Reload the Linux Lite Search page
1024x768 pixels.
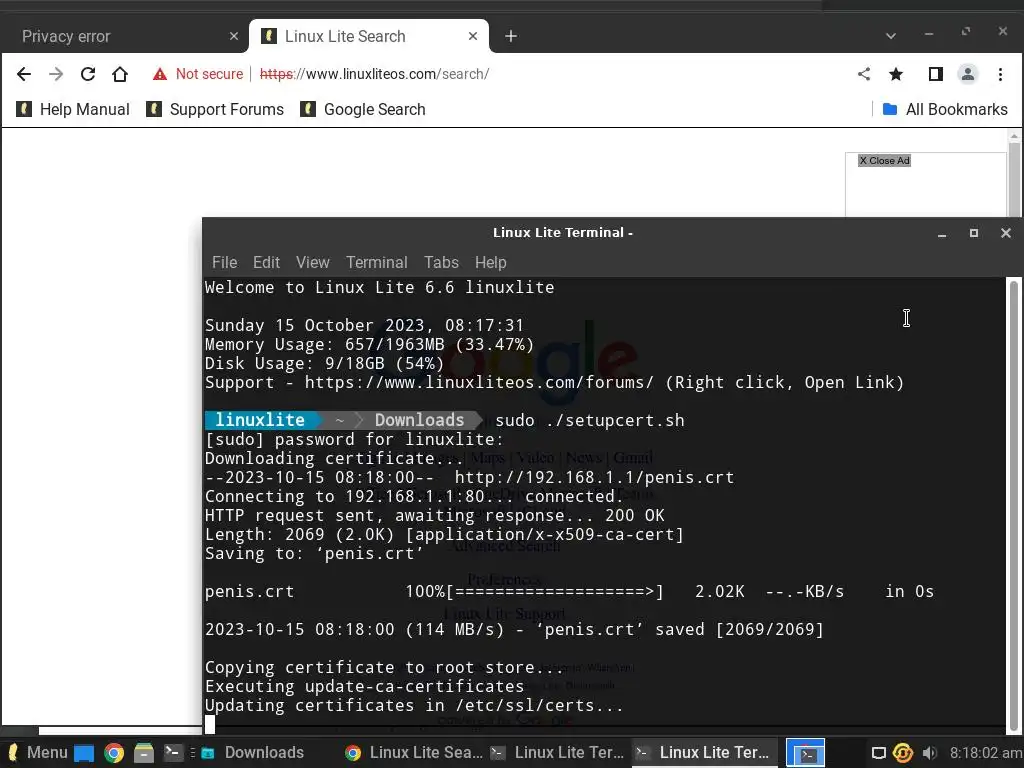pyautogui.click(x=88, y=74)
